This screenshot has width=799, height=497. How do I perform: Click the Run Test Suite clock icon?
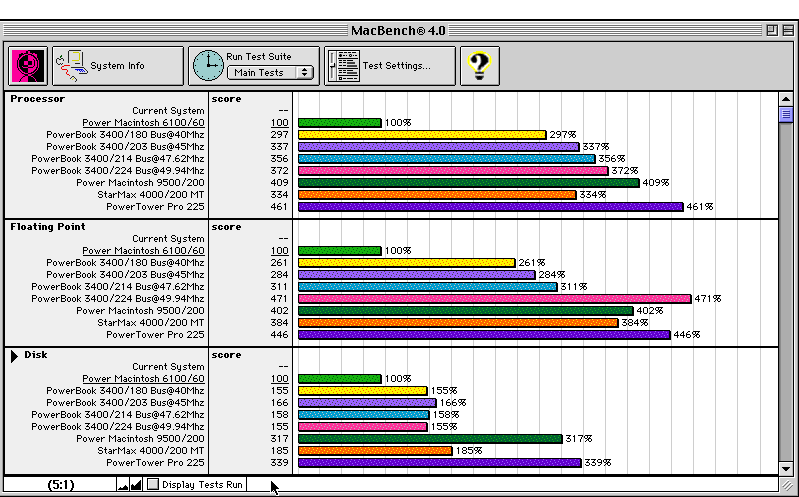[x=208, y=66]
